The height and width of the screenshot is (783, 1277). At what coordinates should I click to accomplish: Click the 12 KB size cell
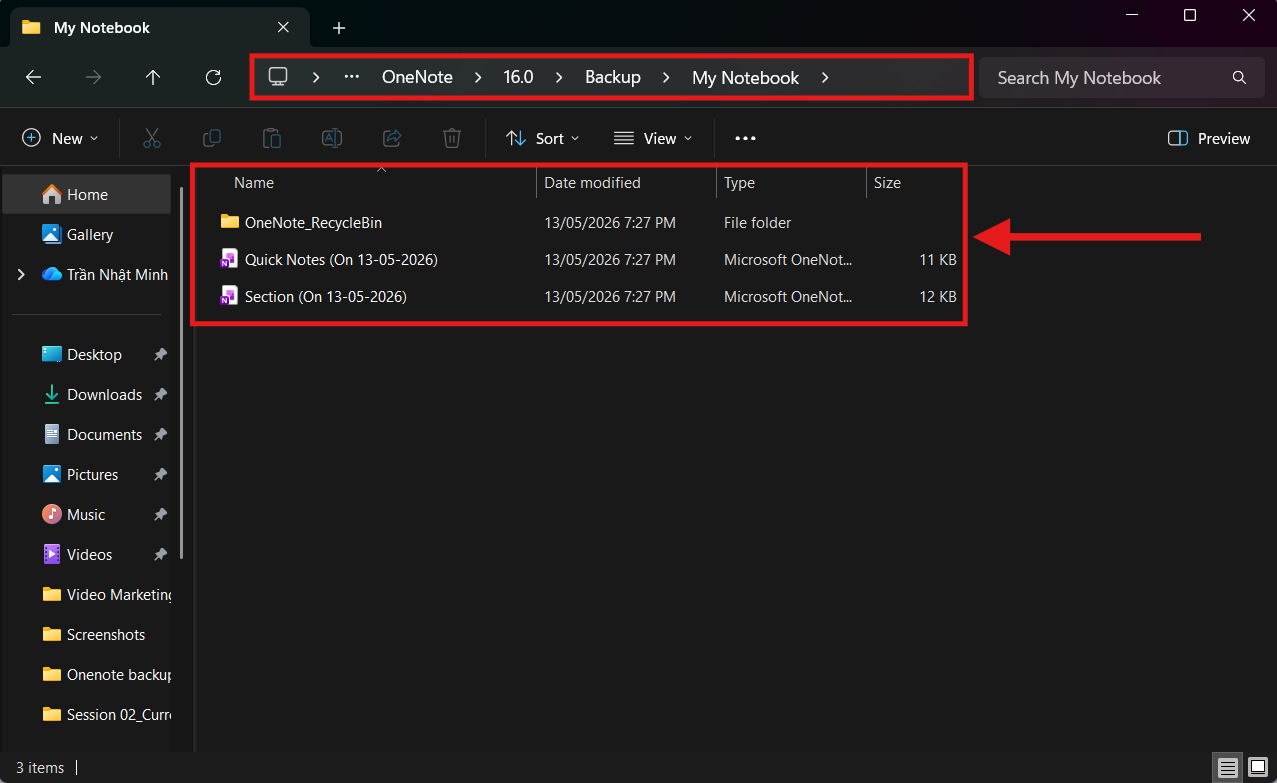pos(938,297)
